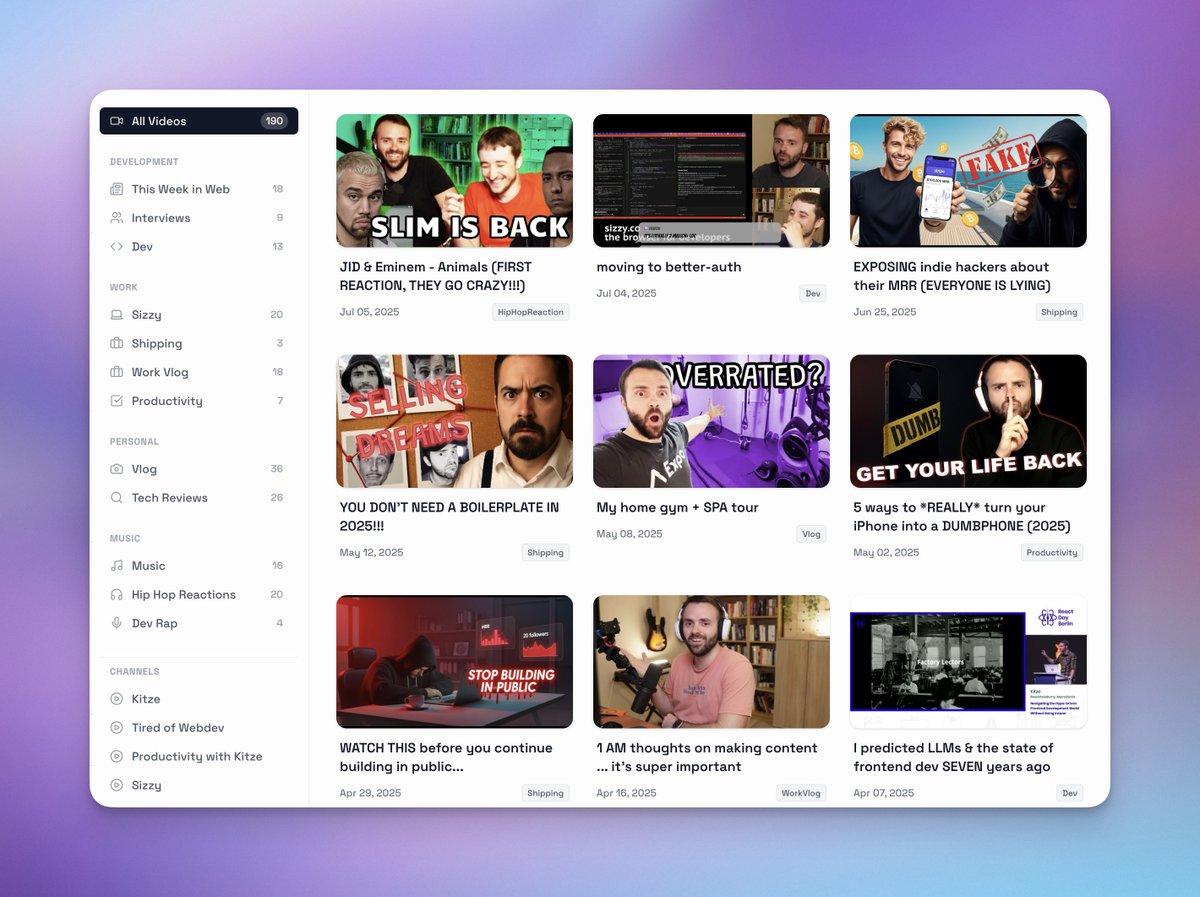
Task: Open the Kitze channel link
Action: (199, 699)
